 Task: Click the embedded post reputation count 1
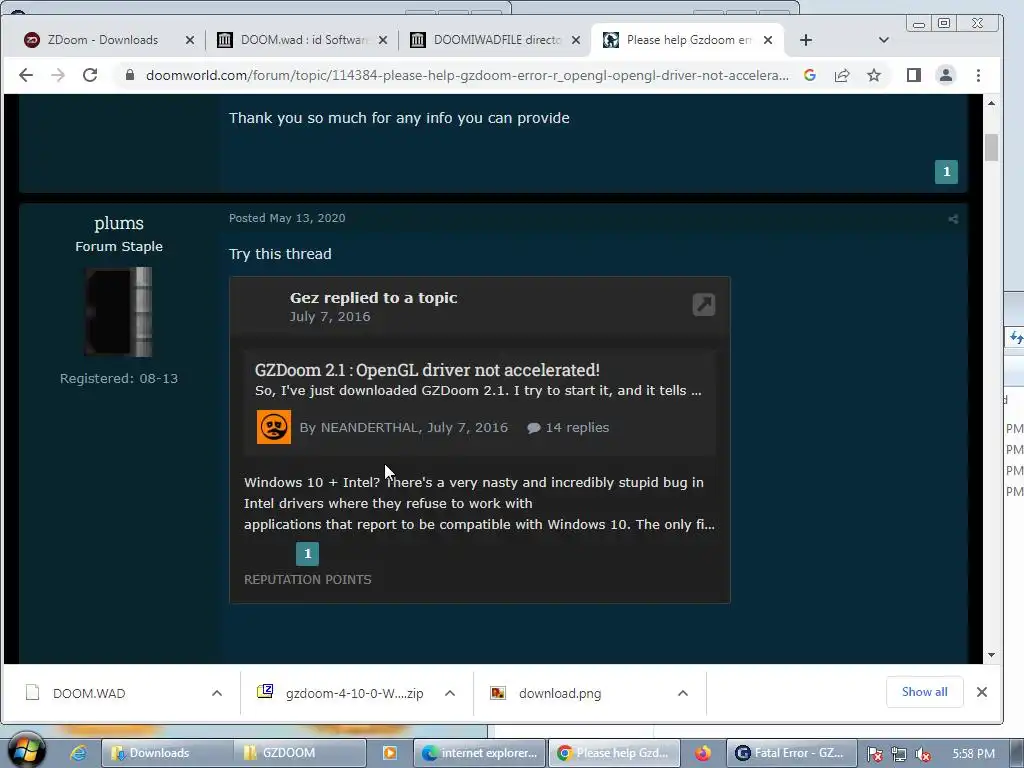pos(308,553)
